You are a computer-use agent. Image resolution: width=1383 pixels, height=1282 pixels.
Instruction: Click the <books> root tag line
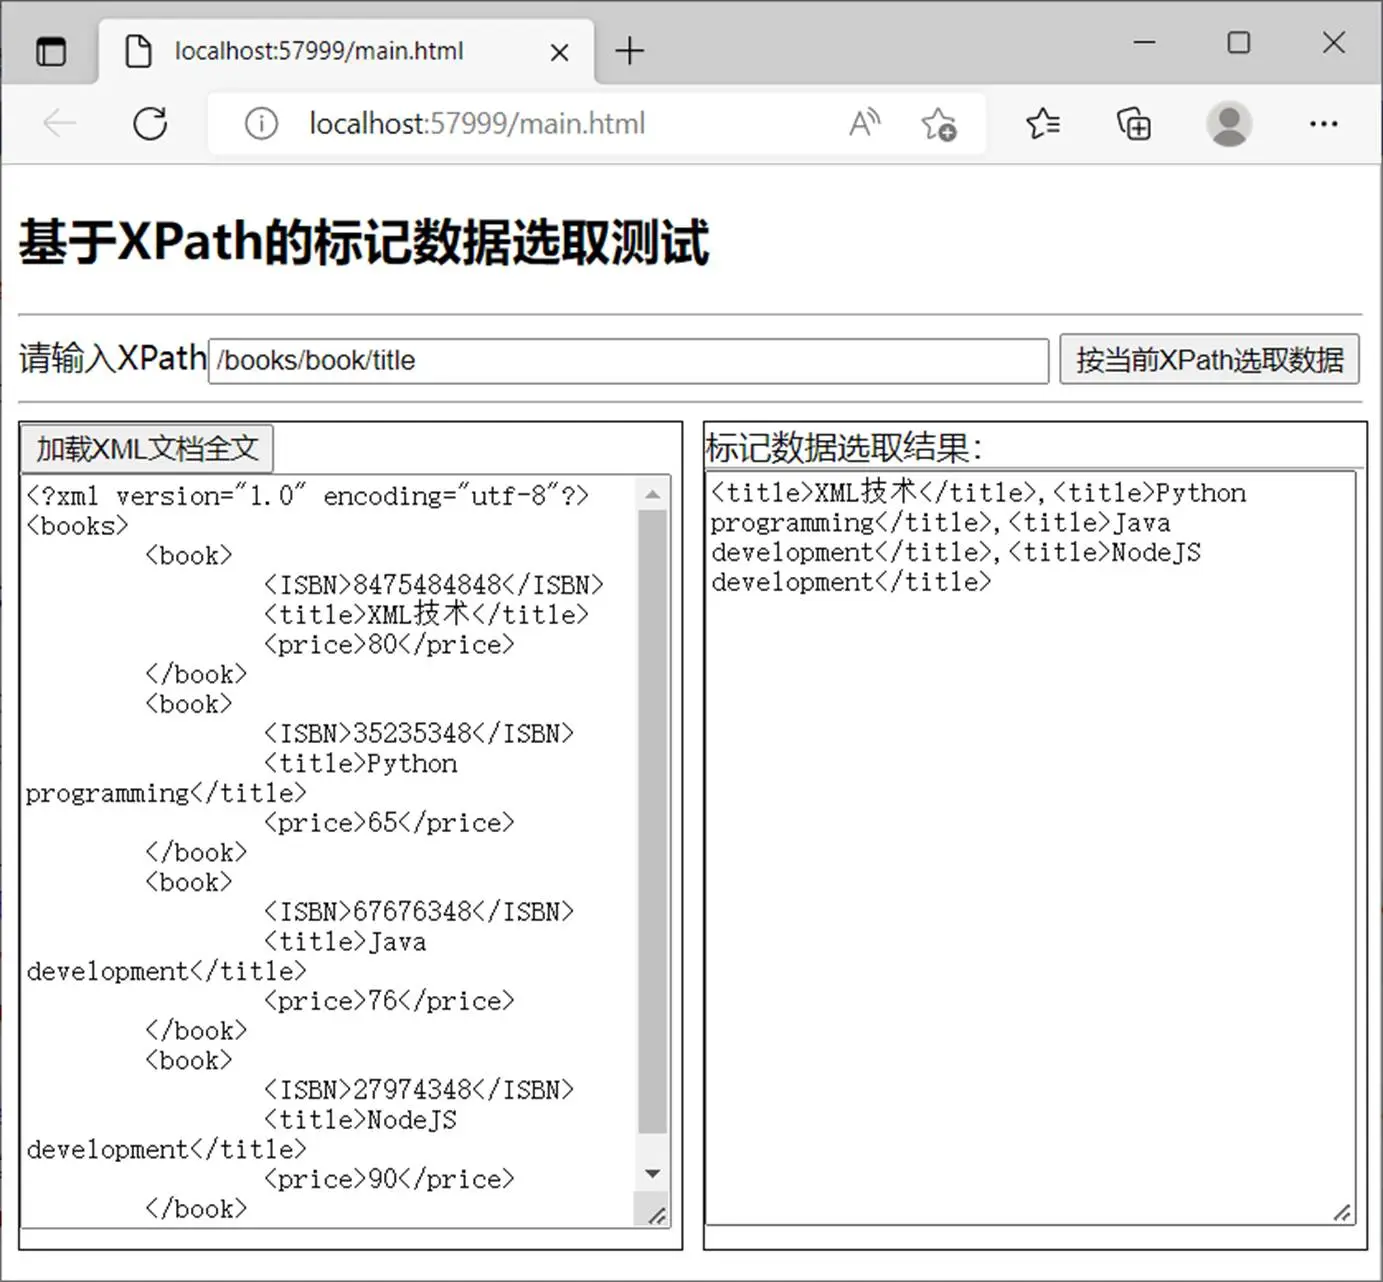[x=78, y=525]
